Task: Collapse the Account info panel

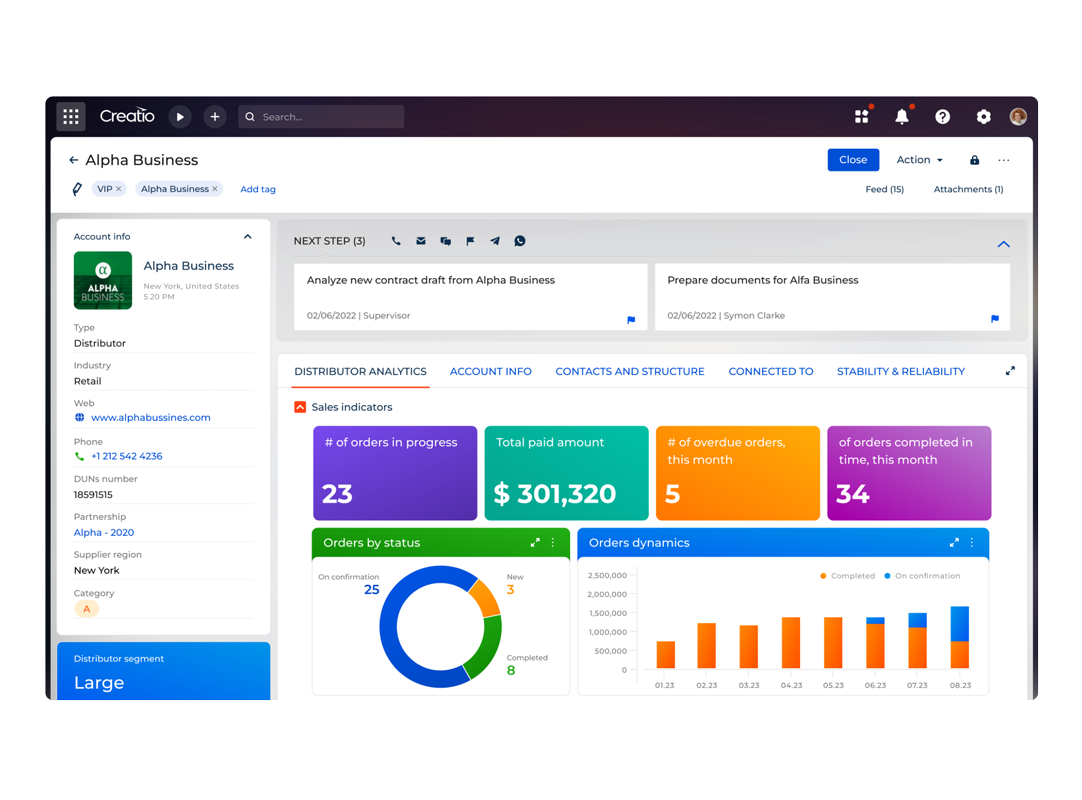Action: click(x=247, y=236)
